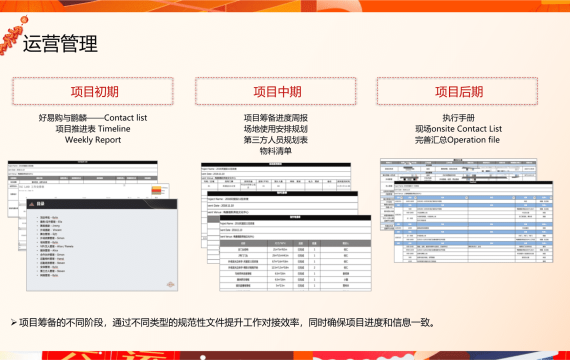
Task: Click the 物料清单 text line
Action: [x=276, y=151]
